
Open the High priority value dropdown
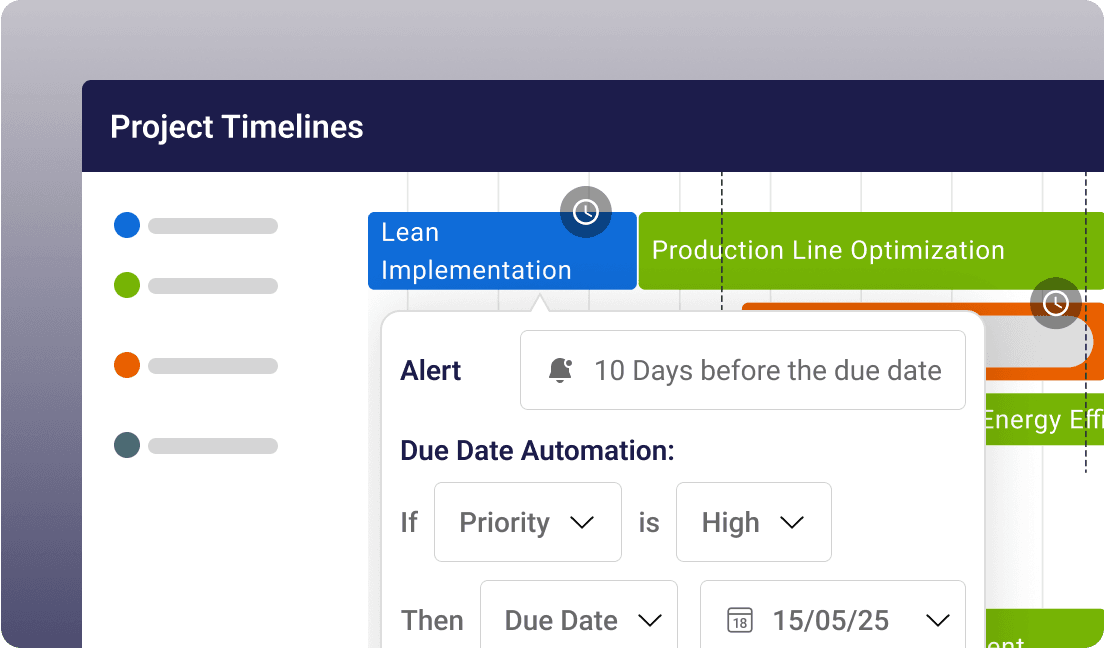754,522
